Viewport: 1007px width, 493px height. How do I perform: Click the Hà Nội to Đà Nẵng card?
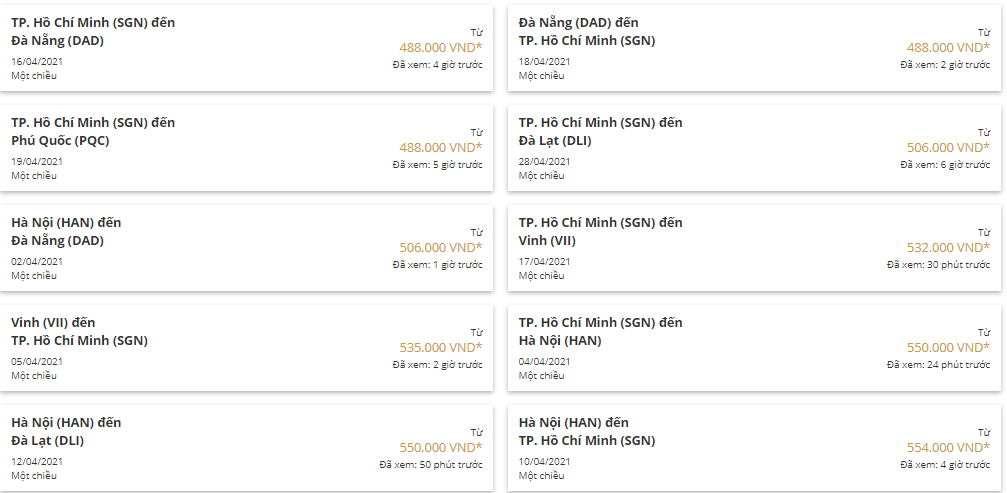tap(66, 231)
